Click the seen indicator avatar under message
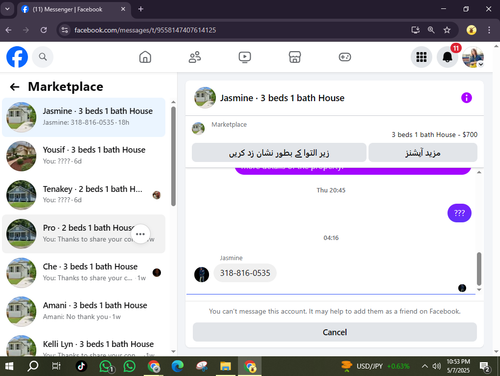 click(462, 288)
